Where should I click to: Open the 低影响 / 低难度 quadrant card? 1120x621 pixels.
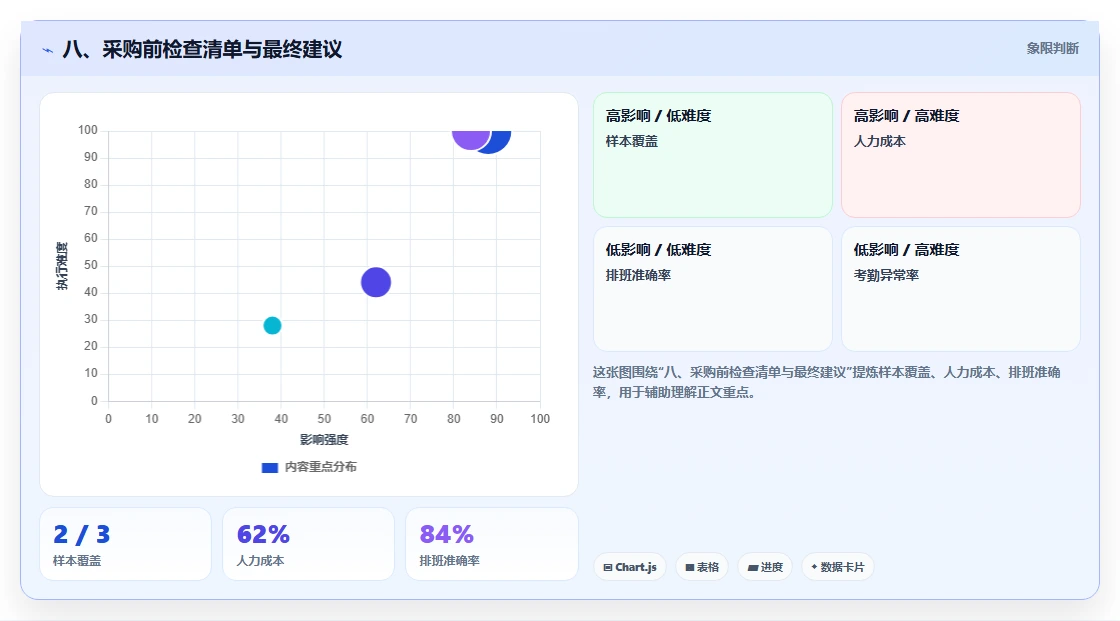point(713,289)
